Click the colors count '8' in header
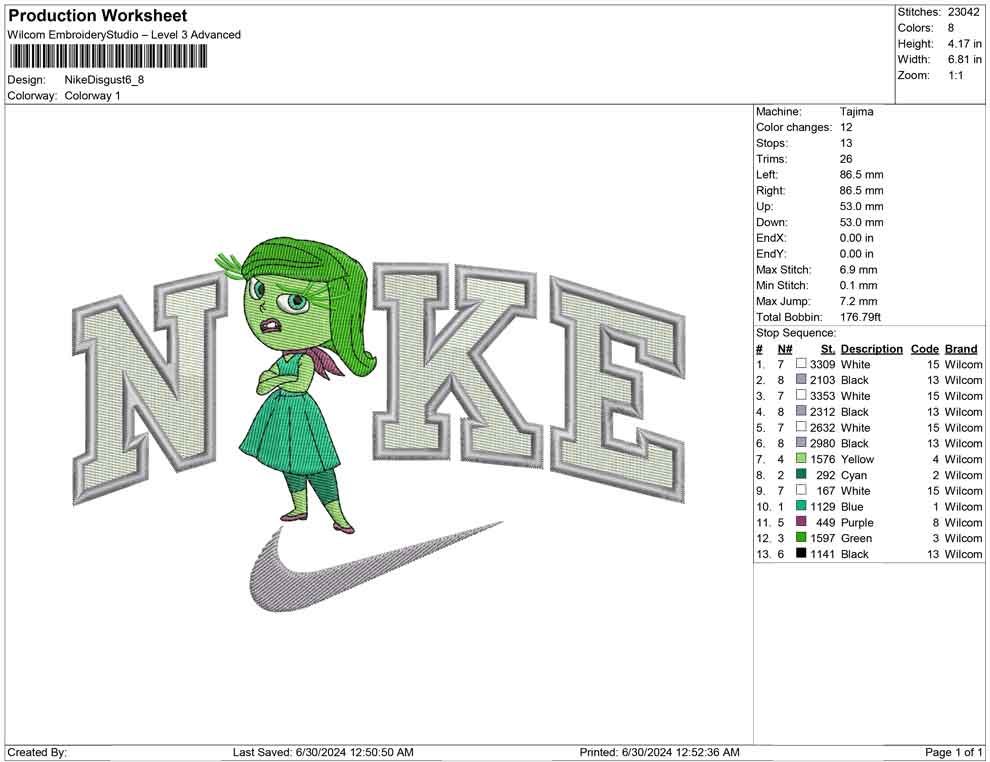The image size is (990, 762). click(951, 28)
